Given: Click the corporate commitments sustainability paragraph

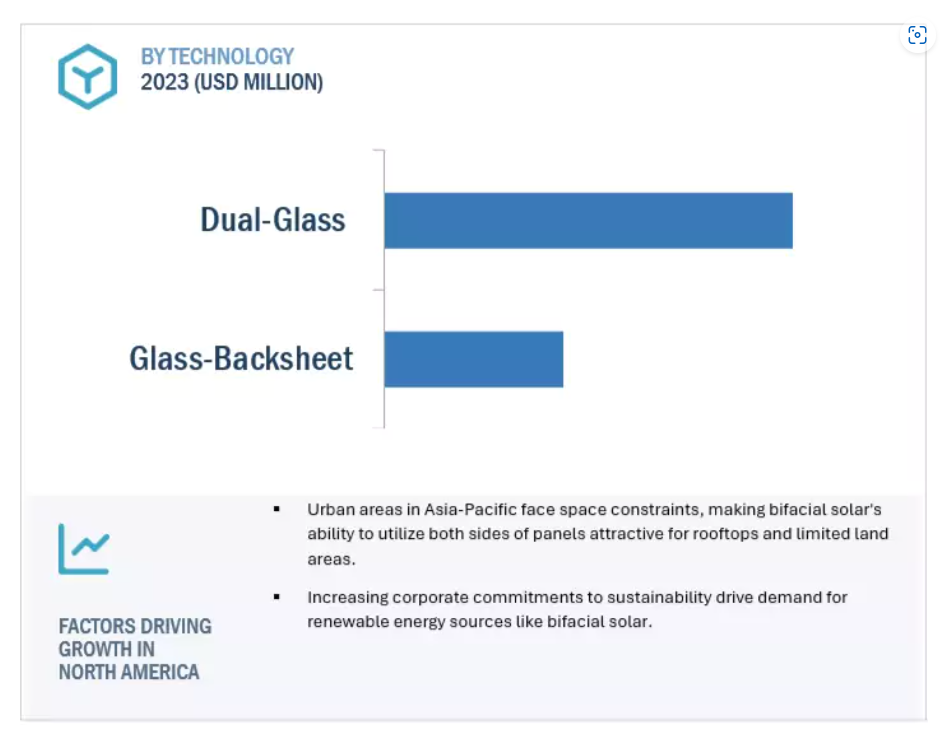Looking at the screenshot, I should pos(577,609).
